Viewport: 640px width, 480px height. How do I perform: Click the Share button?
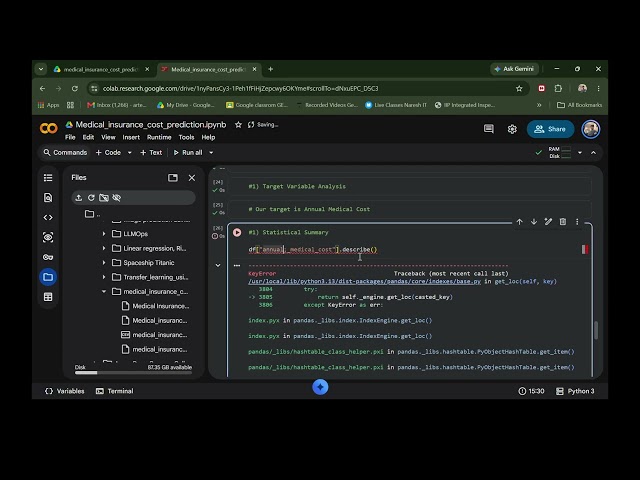pos(550,129)
